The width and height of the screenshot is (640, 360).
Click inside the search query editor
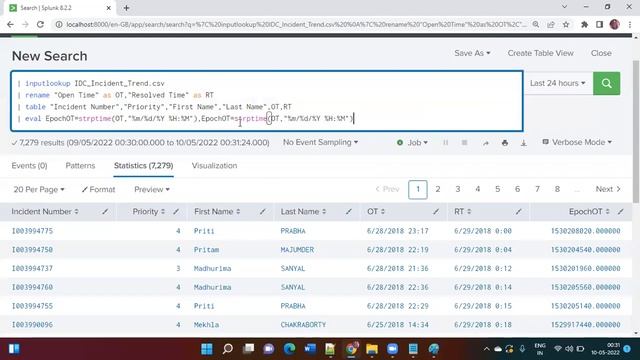click(x=267, y=101)
